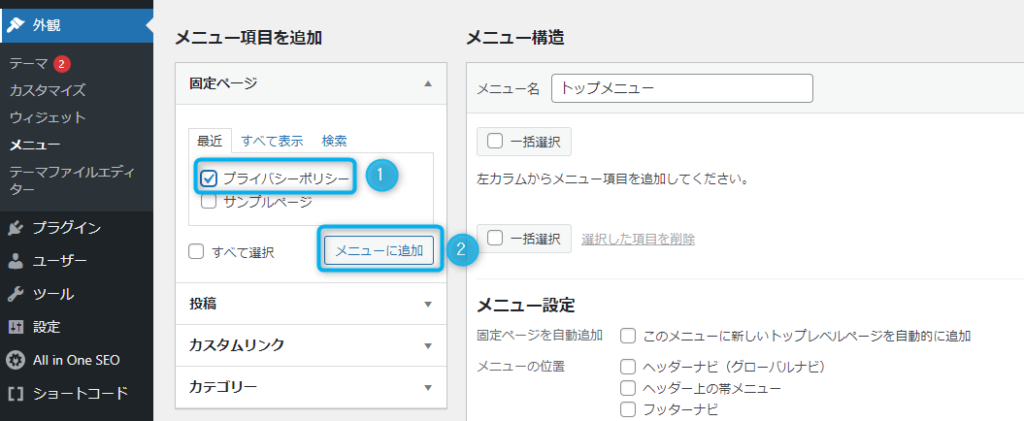Viewport: 1024px width, 421px height.
Task: Expand the カスタムリンク section arrow
Action: point(428,346)
